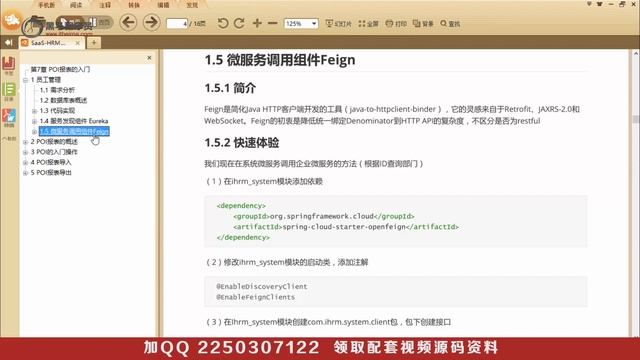The width and height of the screenshot is (640, 360).
Task: Open outline entry '第7章 POI报表的入门'
Action: (x=60, y=69)
